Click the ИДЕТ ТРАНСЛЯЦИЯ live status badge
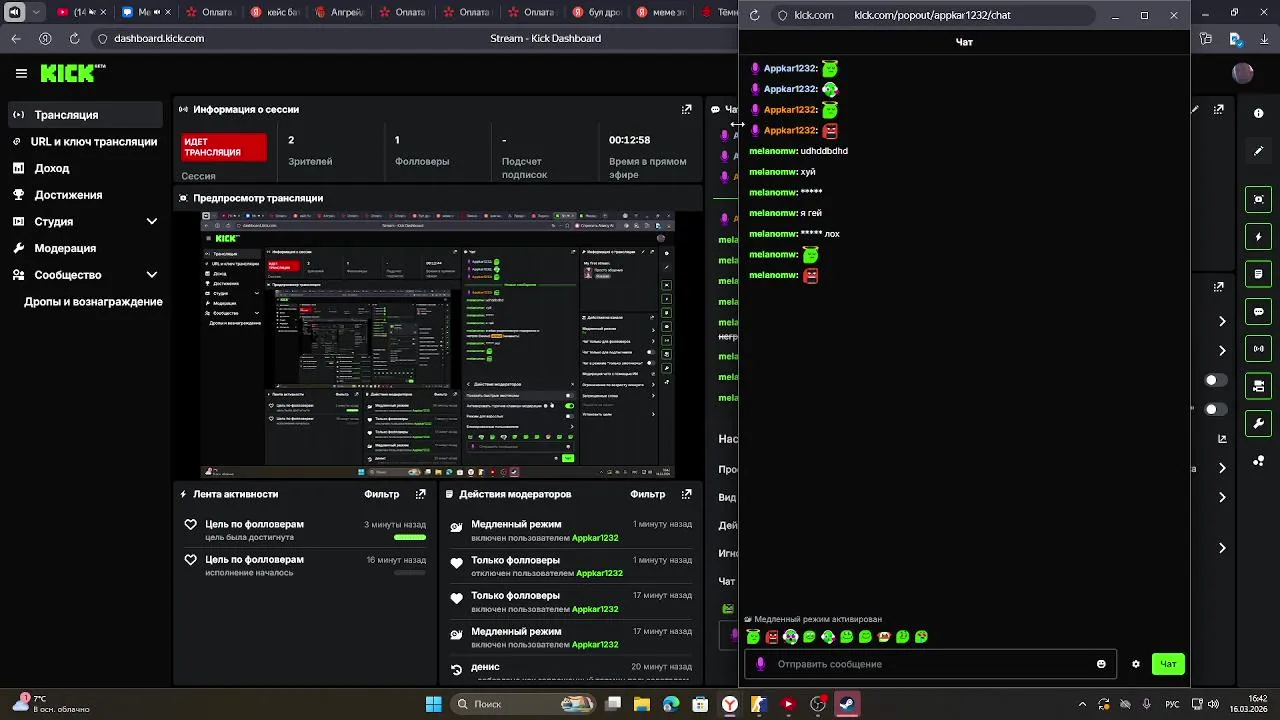1280x720 pixels. click(x=224, y=147)
